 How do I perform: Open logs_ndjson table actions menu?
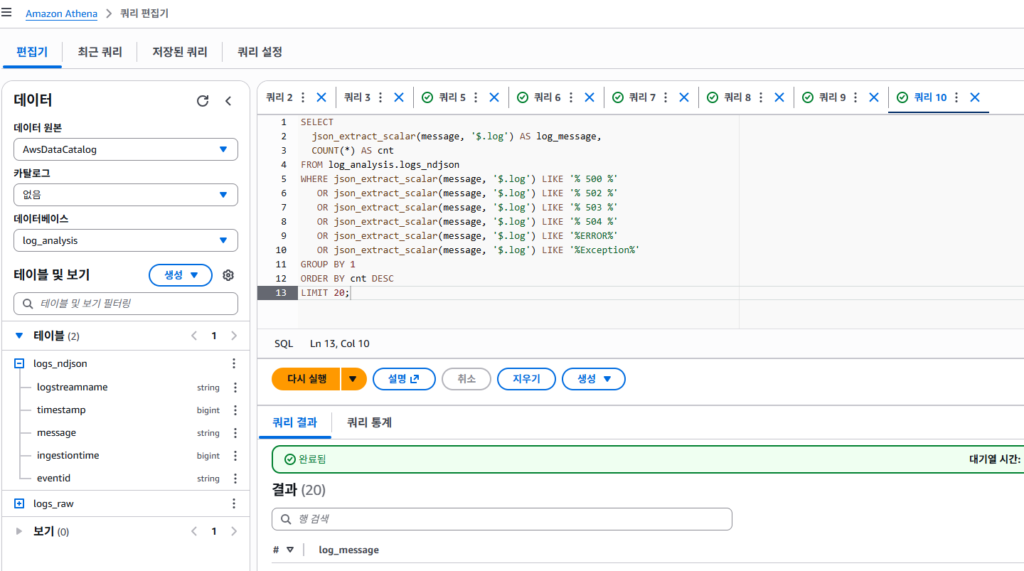(234, 364)
